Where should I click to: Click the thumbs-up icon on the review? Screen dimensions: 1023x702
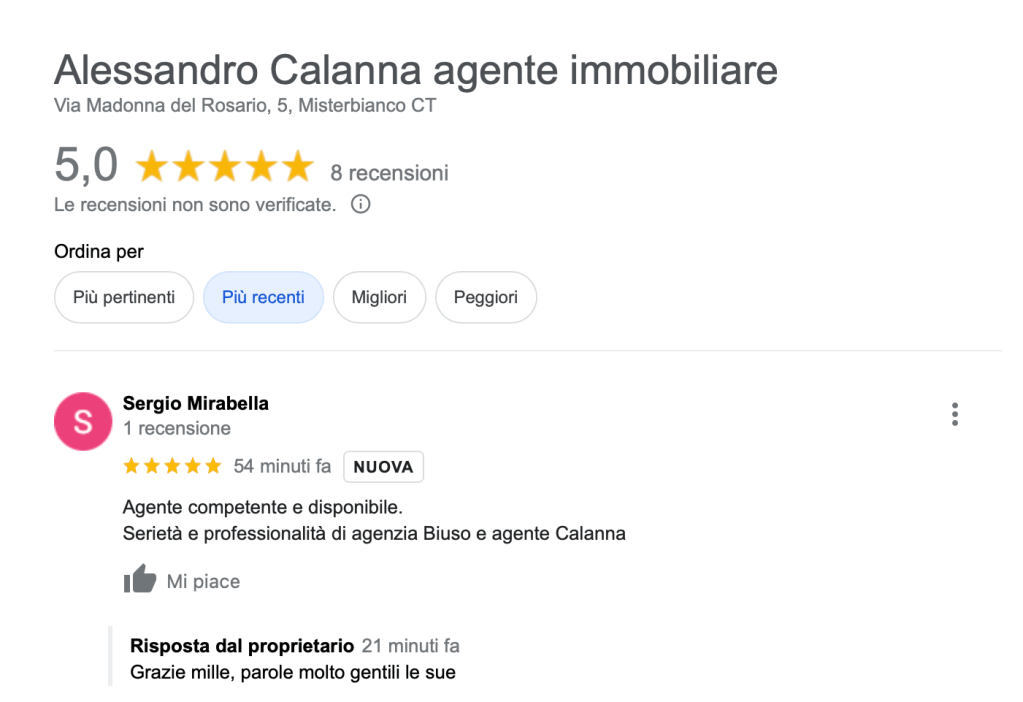pos(140,579)
